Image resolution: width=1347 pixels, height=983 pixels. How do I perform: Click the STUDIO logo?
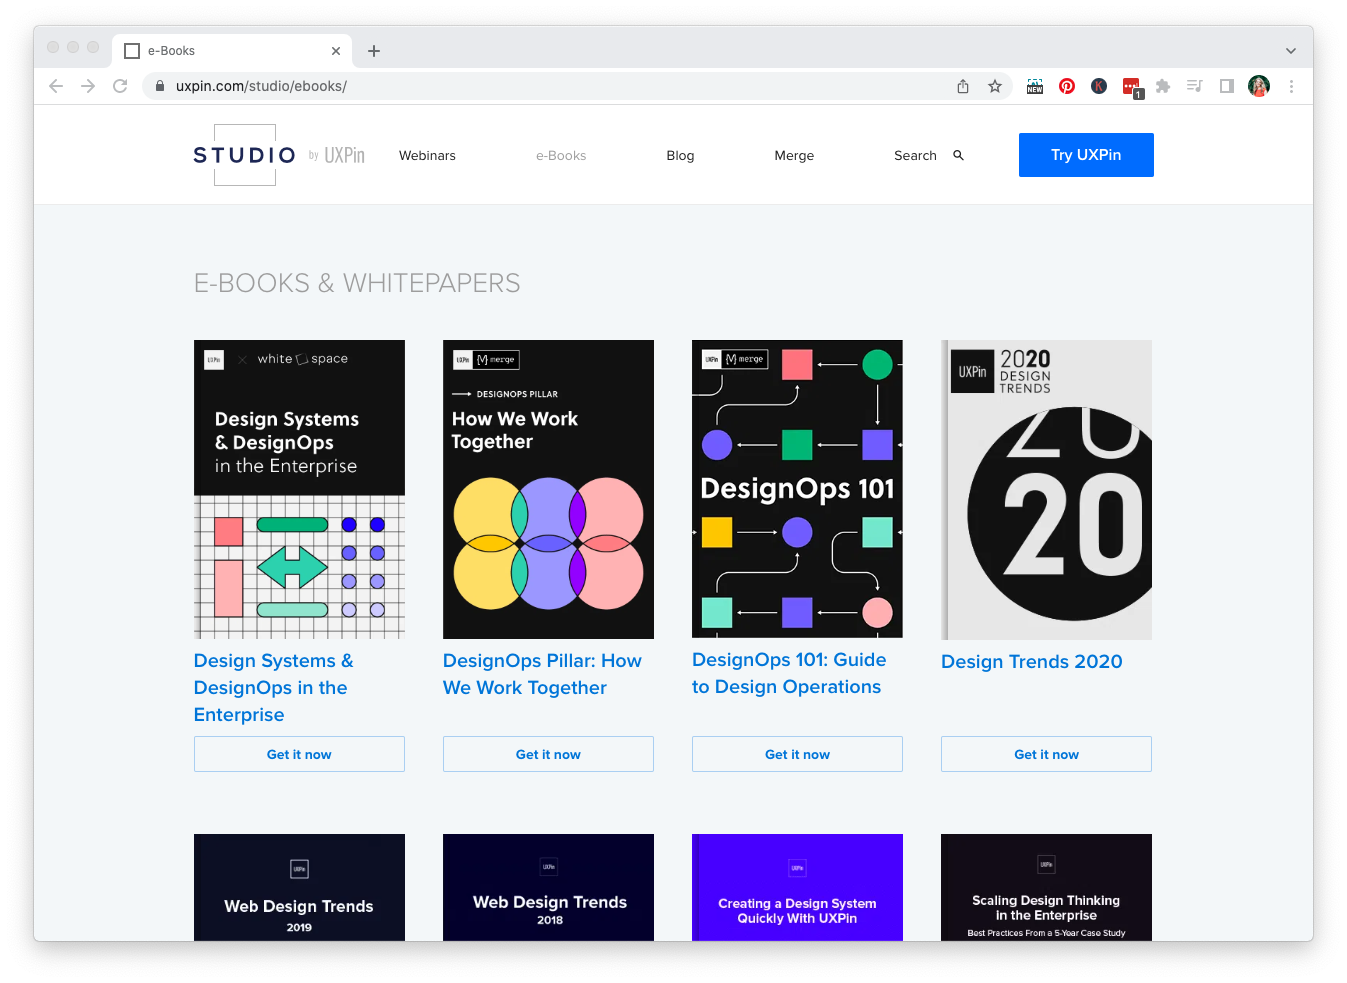click(245, 155)
